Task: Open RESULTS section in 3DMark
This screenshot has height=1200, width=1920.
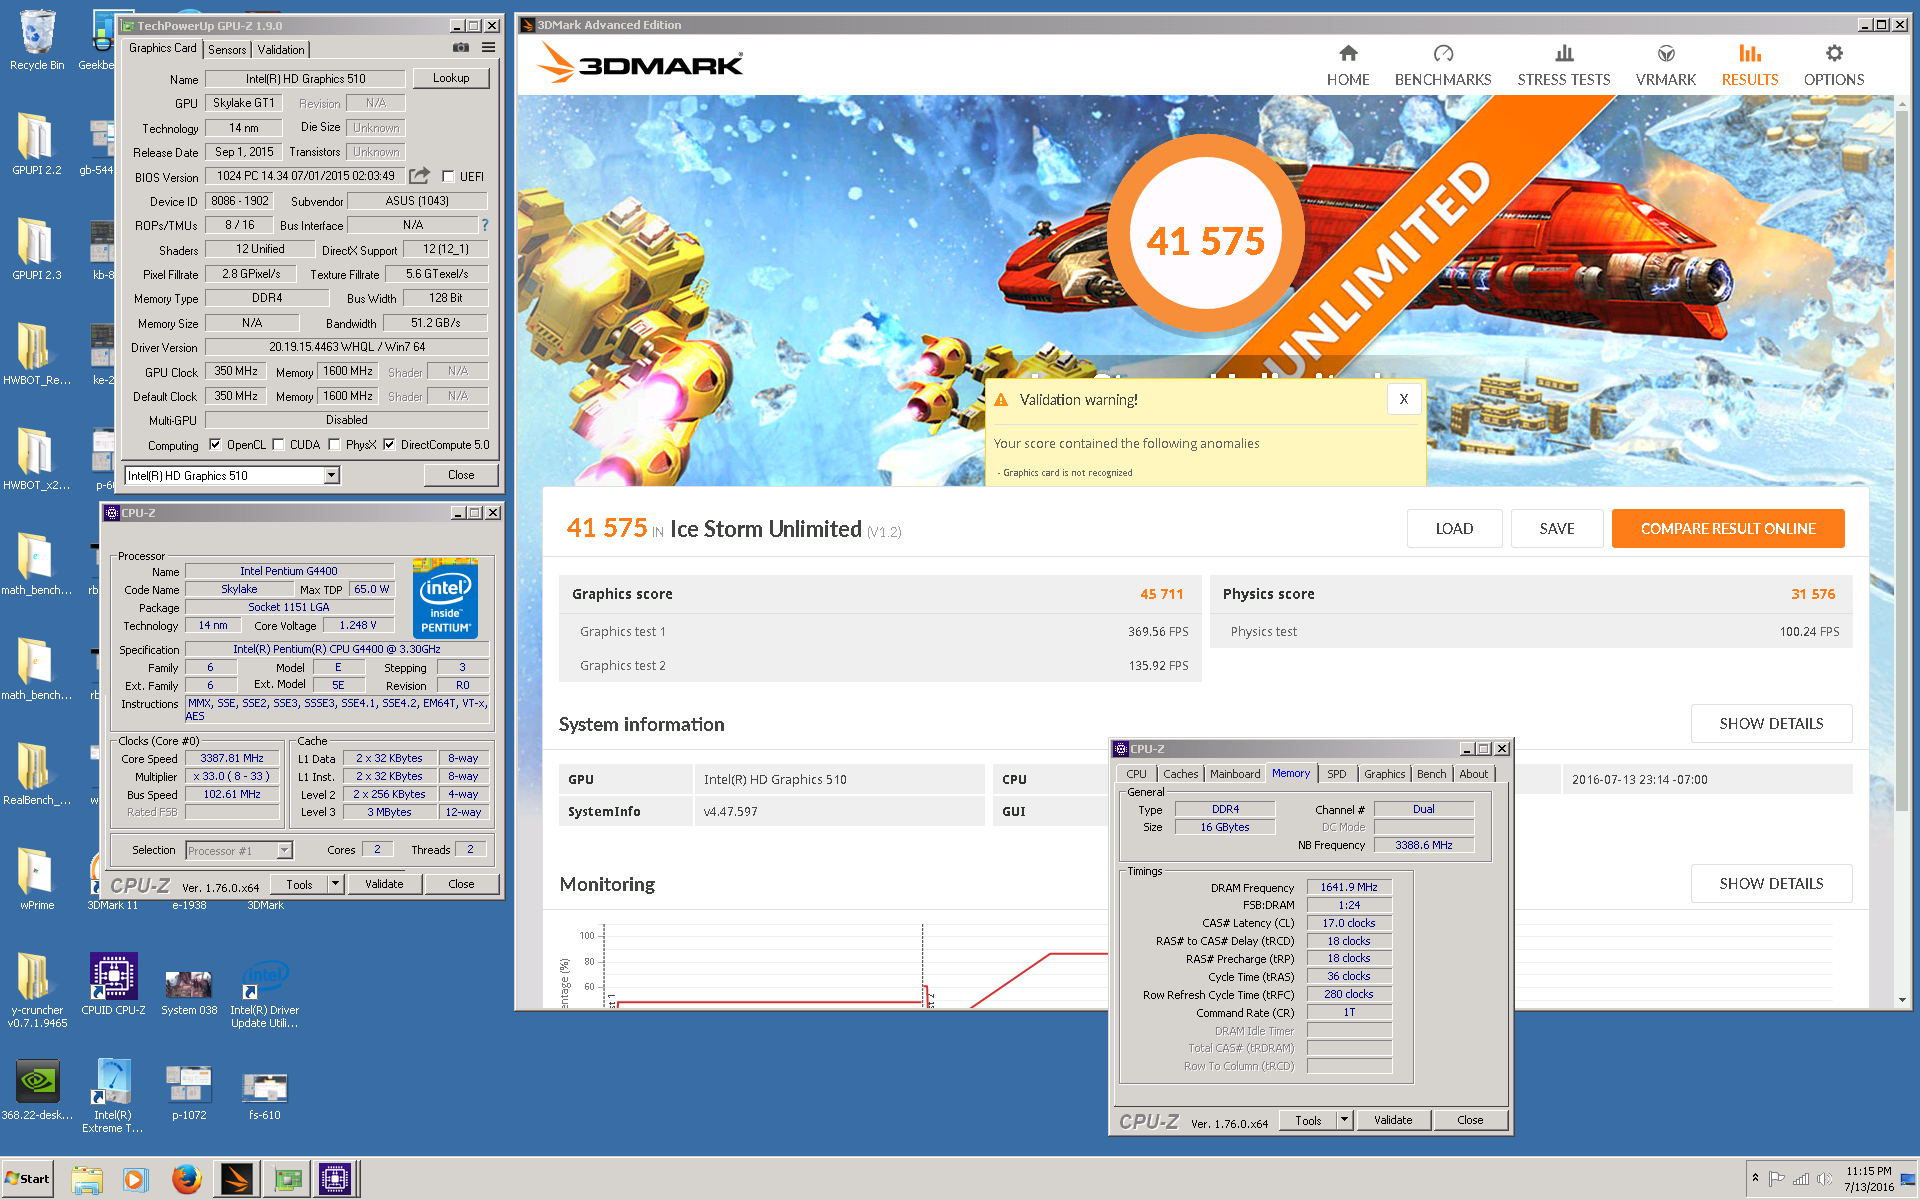Action: coord(1749,66)
